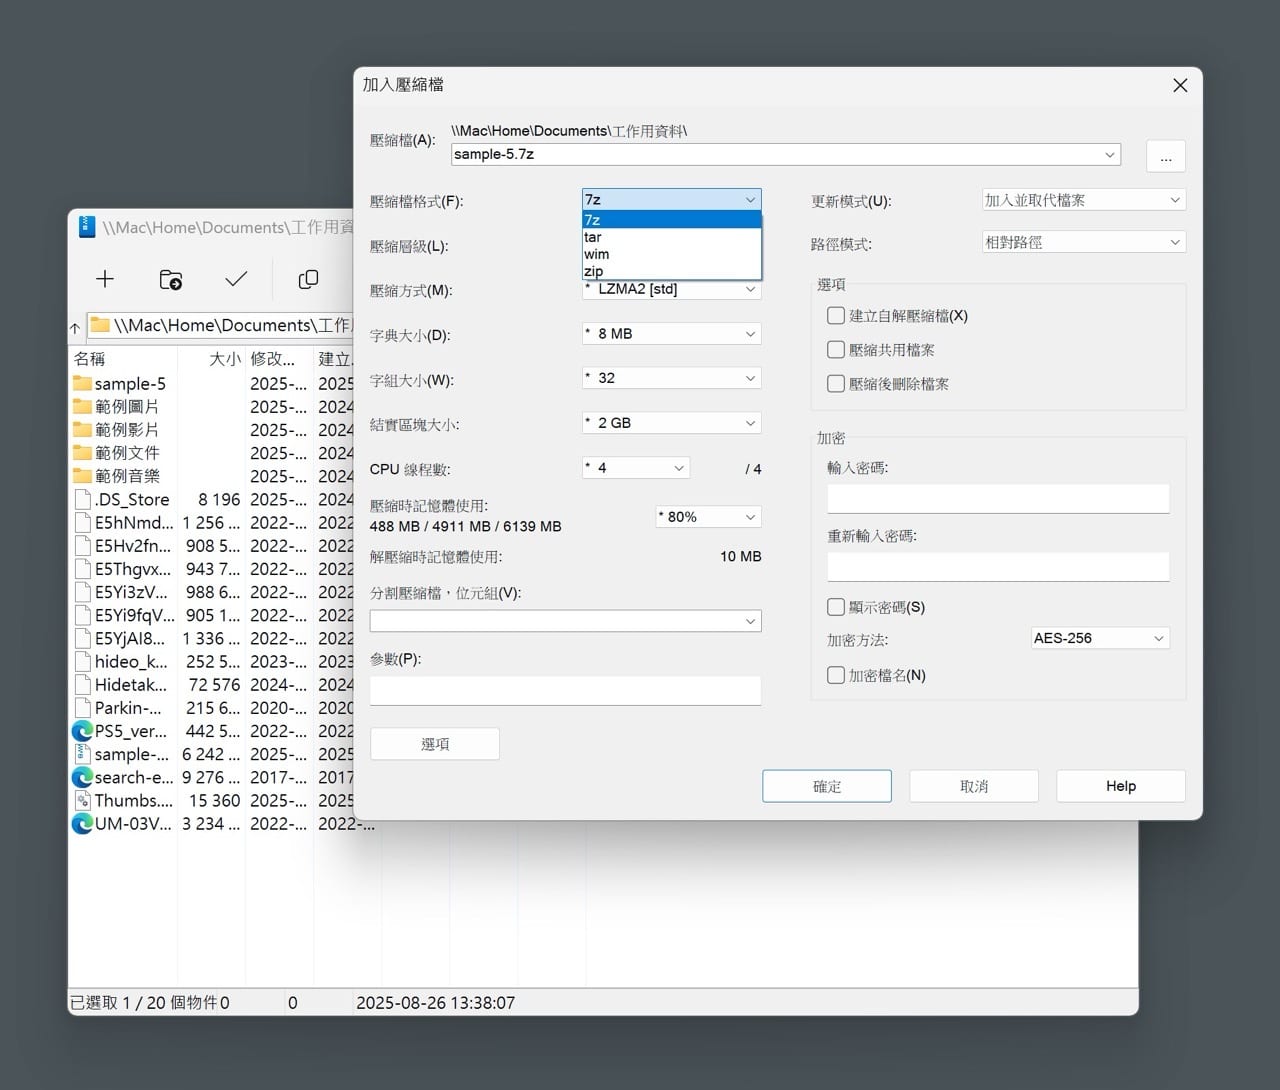This screenshot has height=1090, width=1280.
Task: Click the 取消 button
Action: (974, 786)
